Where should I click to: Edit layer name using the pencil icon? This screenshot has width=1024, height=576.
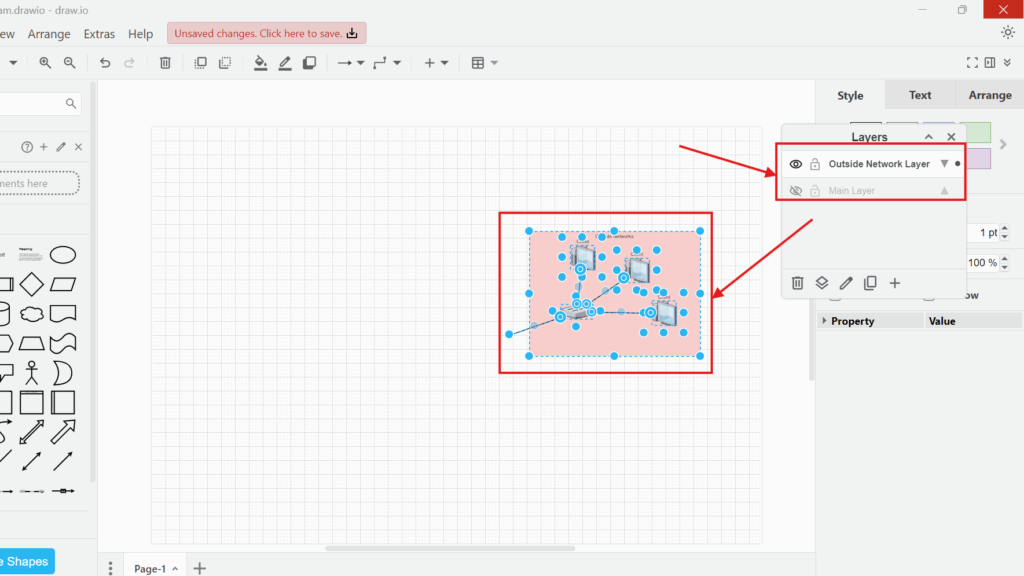(x=845, y=283)
